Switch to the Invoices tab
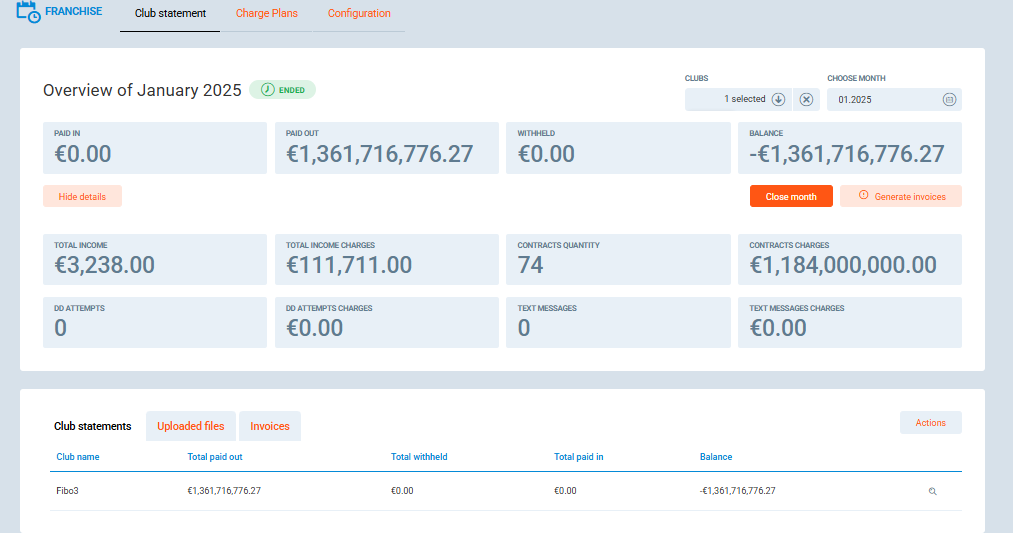This screenshot has width=1013, height=533. pyautogui.click(x=270, y=426)
